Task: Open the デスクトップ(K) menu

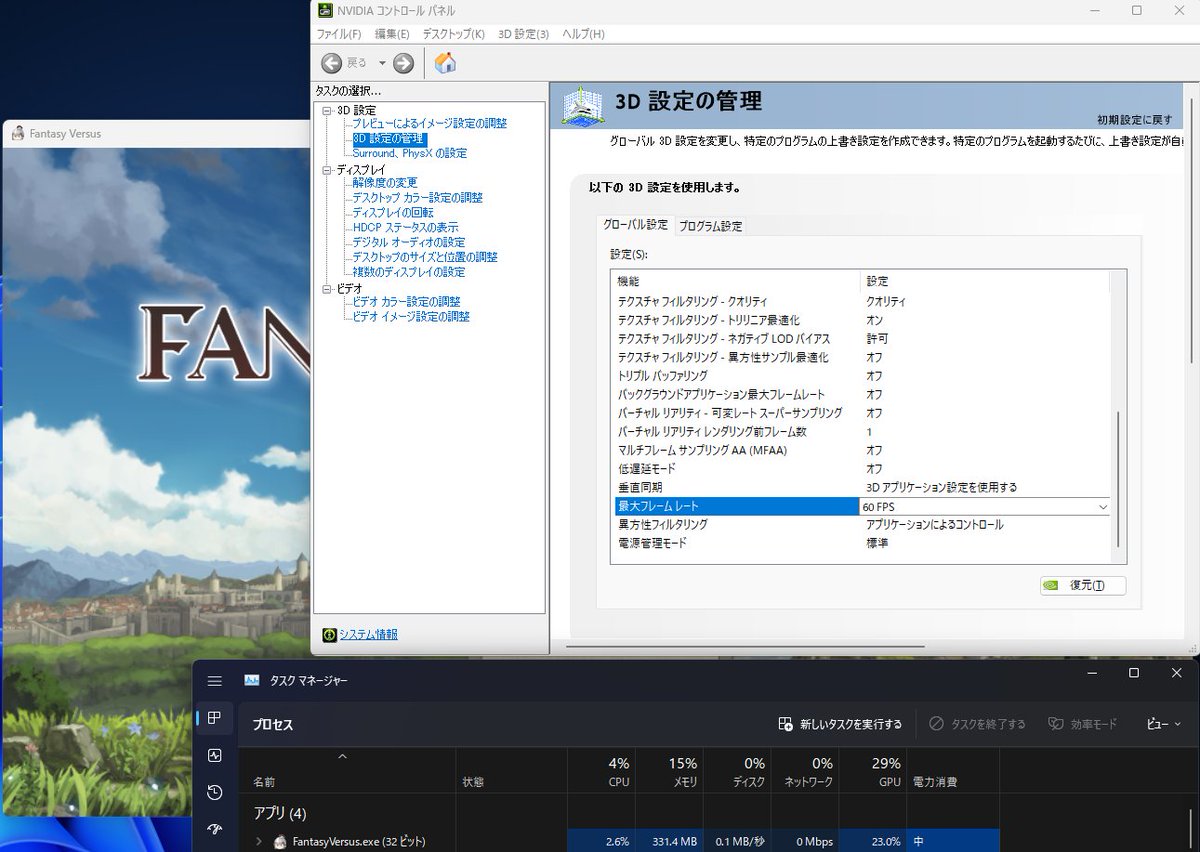Action: [x=453, y=34]
